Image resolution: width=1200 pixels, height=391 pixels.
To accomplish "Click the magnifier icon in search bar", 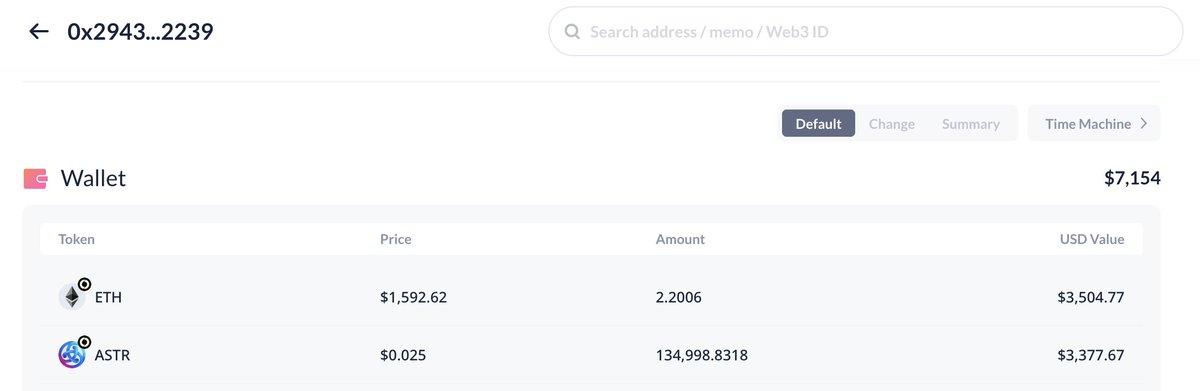I will 573,32.
